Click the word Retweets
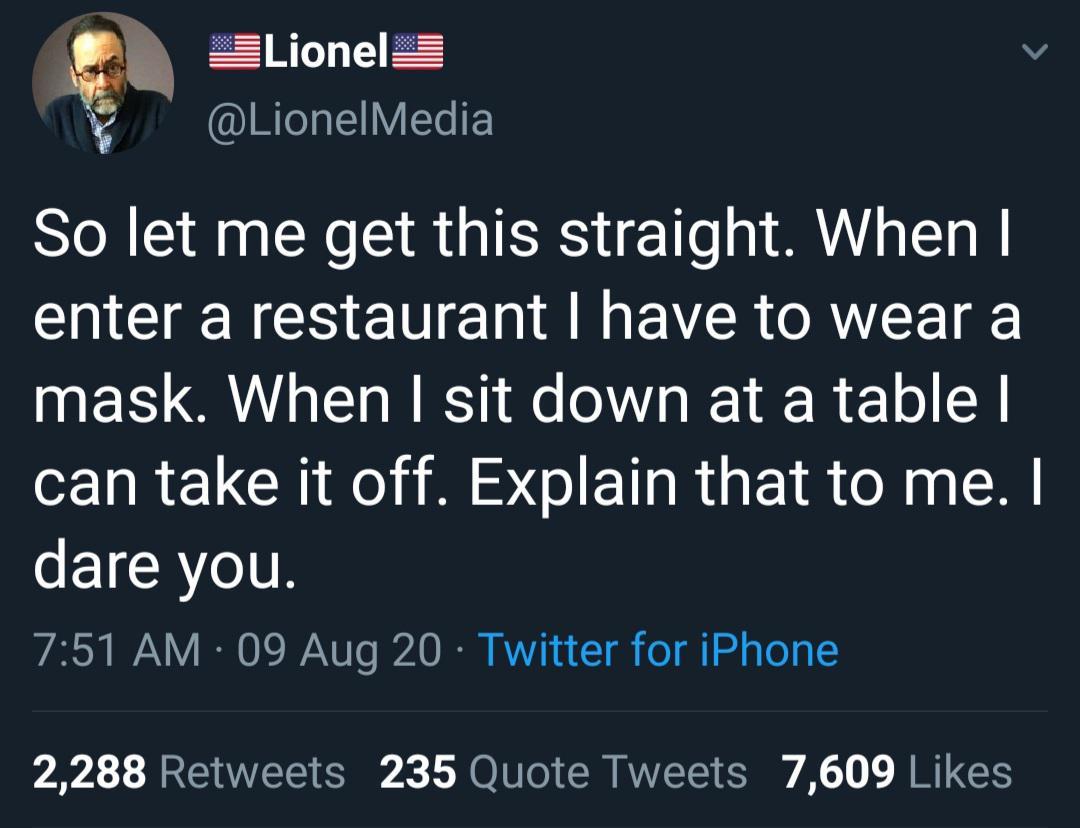Viewport: 1080px width, 828px height. point(252,772)
